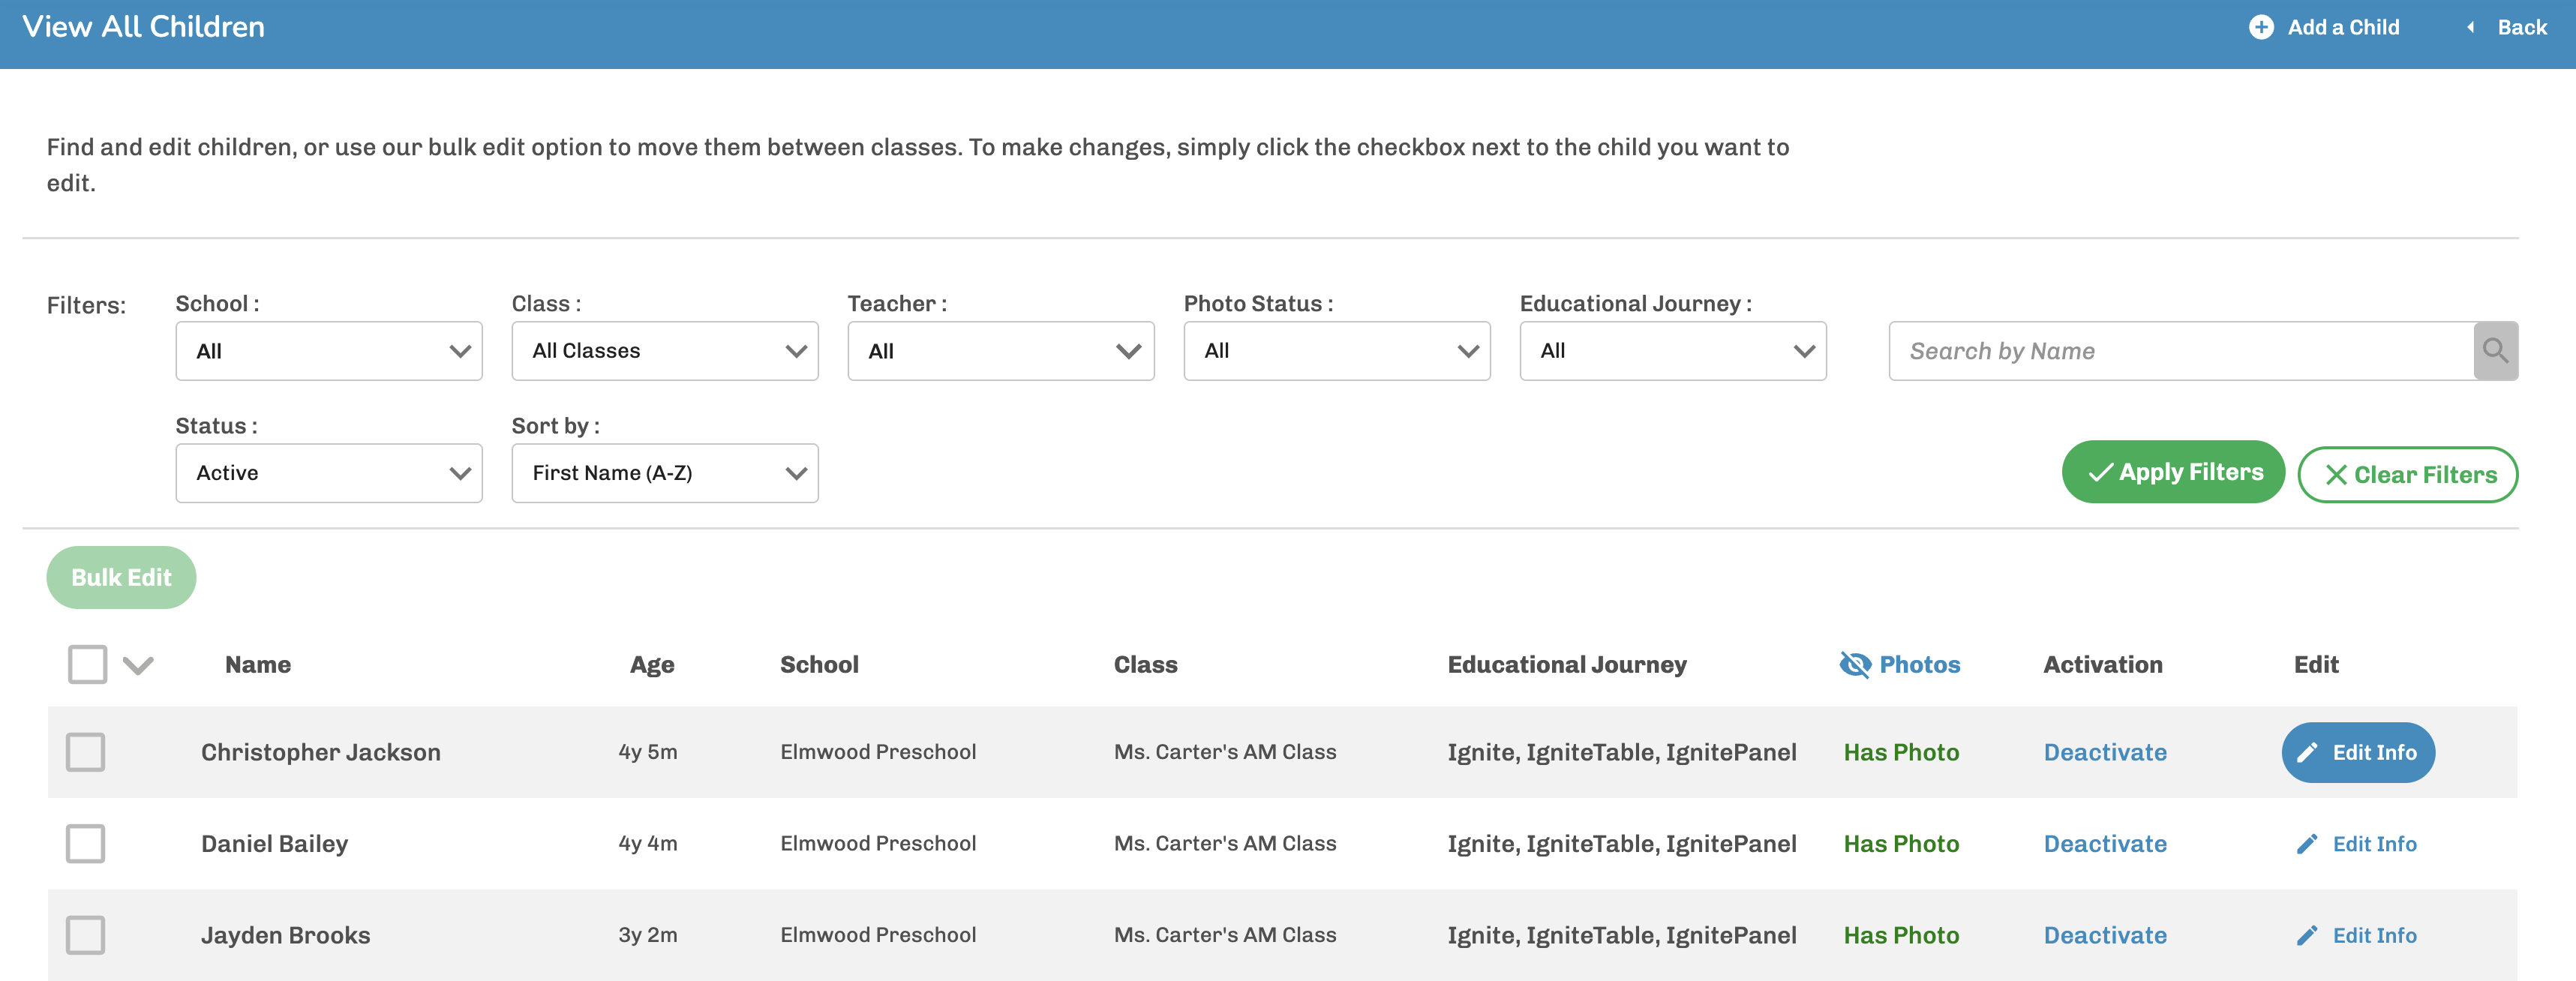Click the Apply Filters button
Image resolution: width=2576 pixels, height=981 pixels.
pos(2173,472)
